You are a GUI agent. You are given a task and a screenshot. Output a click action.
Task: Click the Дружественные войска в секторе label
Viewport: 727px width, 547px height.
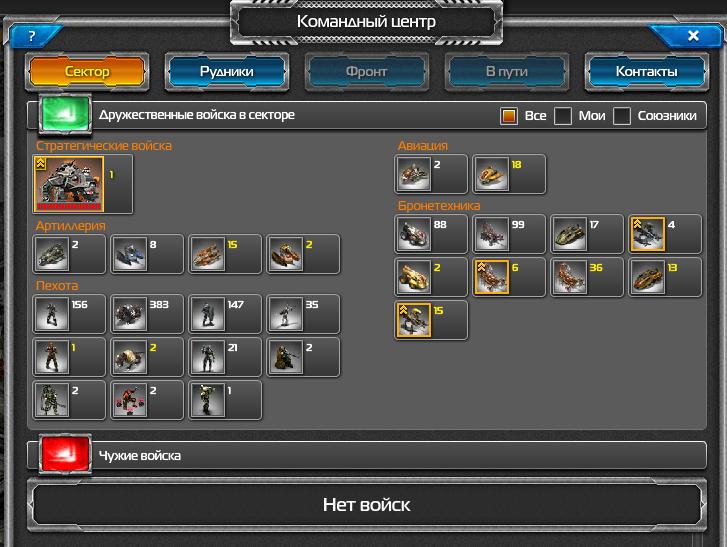click(197, 115)
